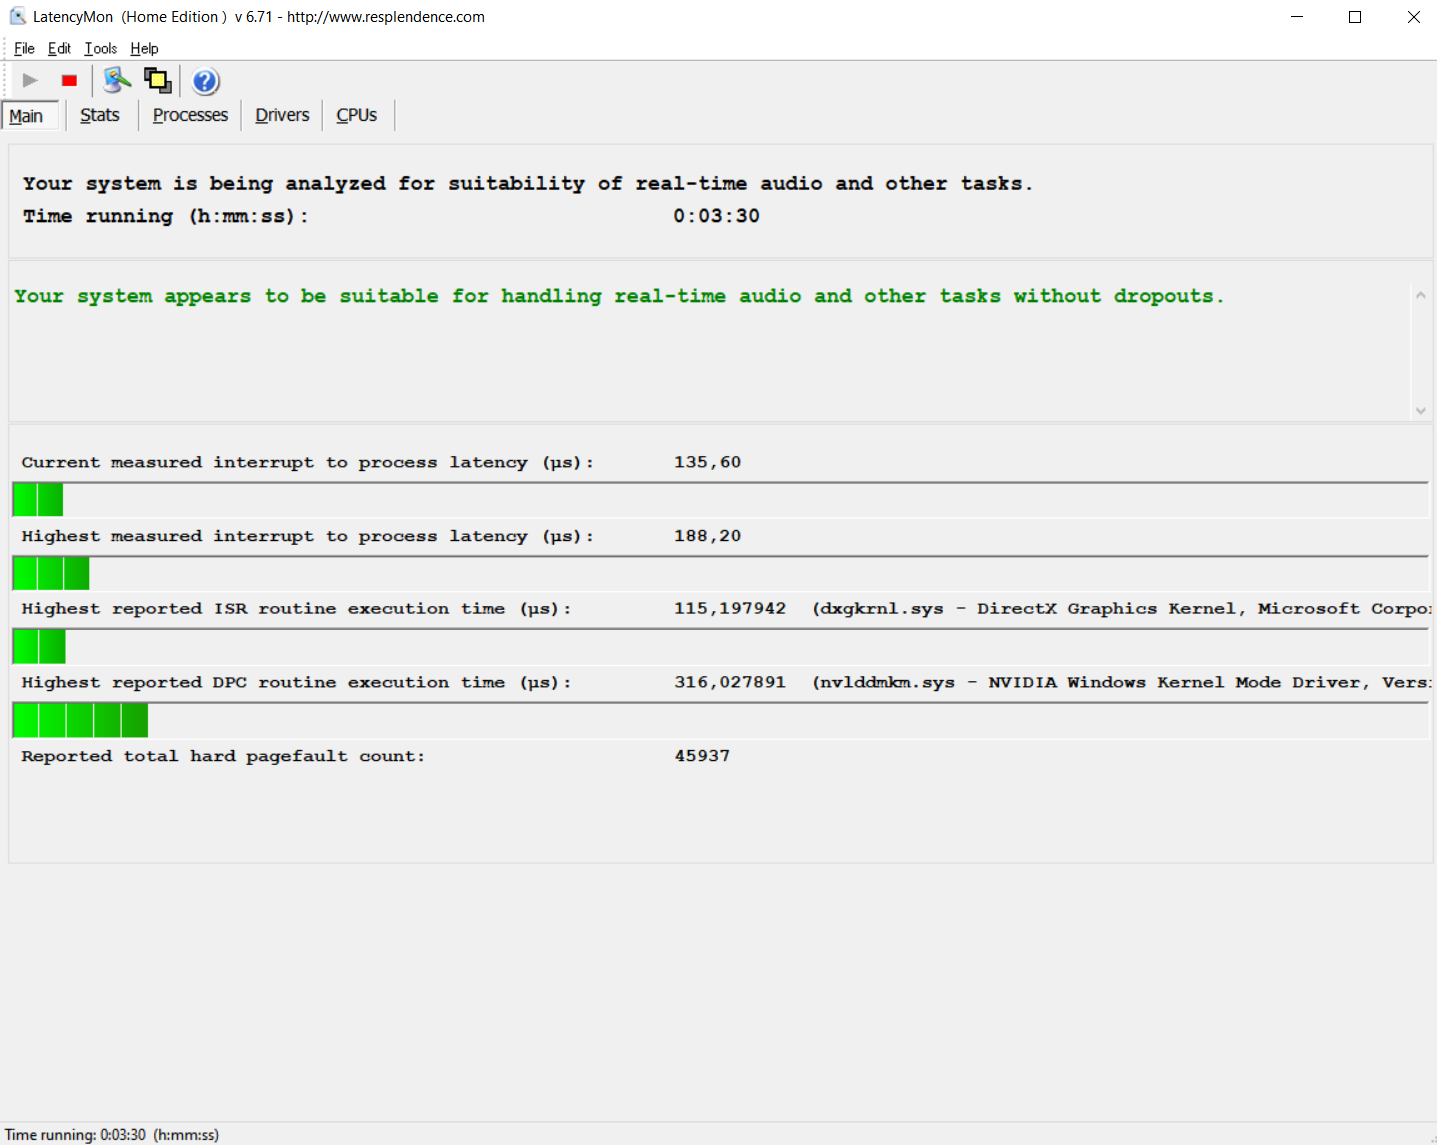1437x1145 pixels.
Task: Click the current interrupt latency bar
Action: [x=720, y=499]
